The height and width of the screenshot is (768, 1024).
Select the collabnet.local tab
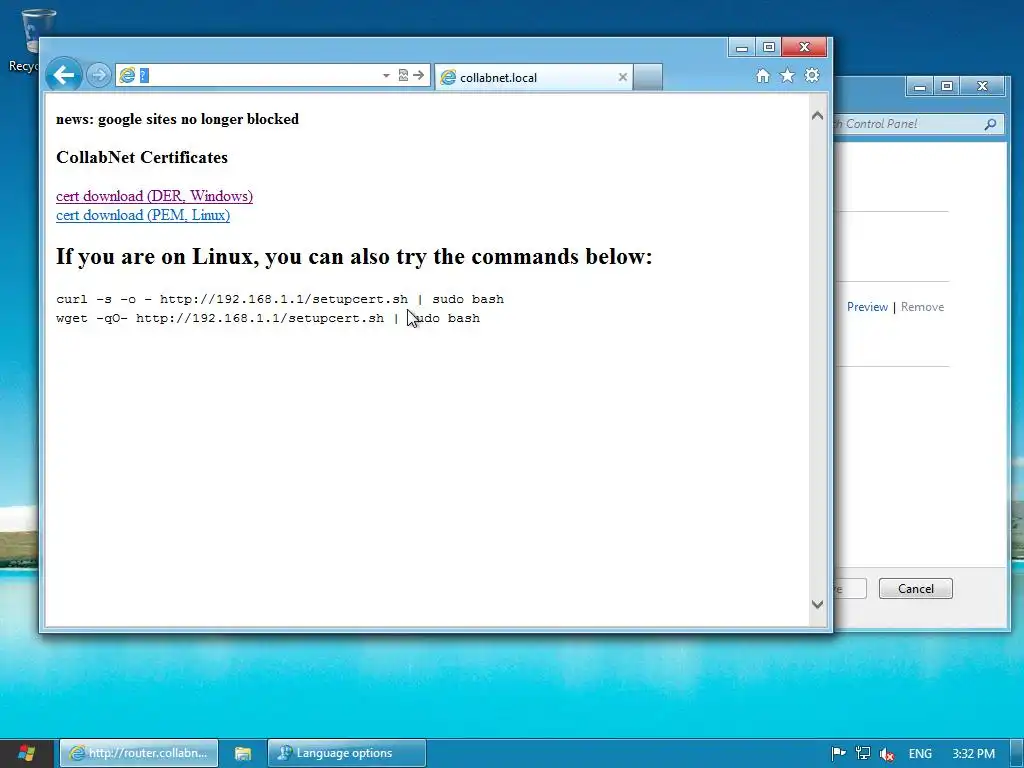click(x=534, y=77)
